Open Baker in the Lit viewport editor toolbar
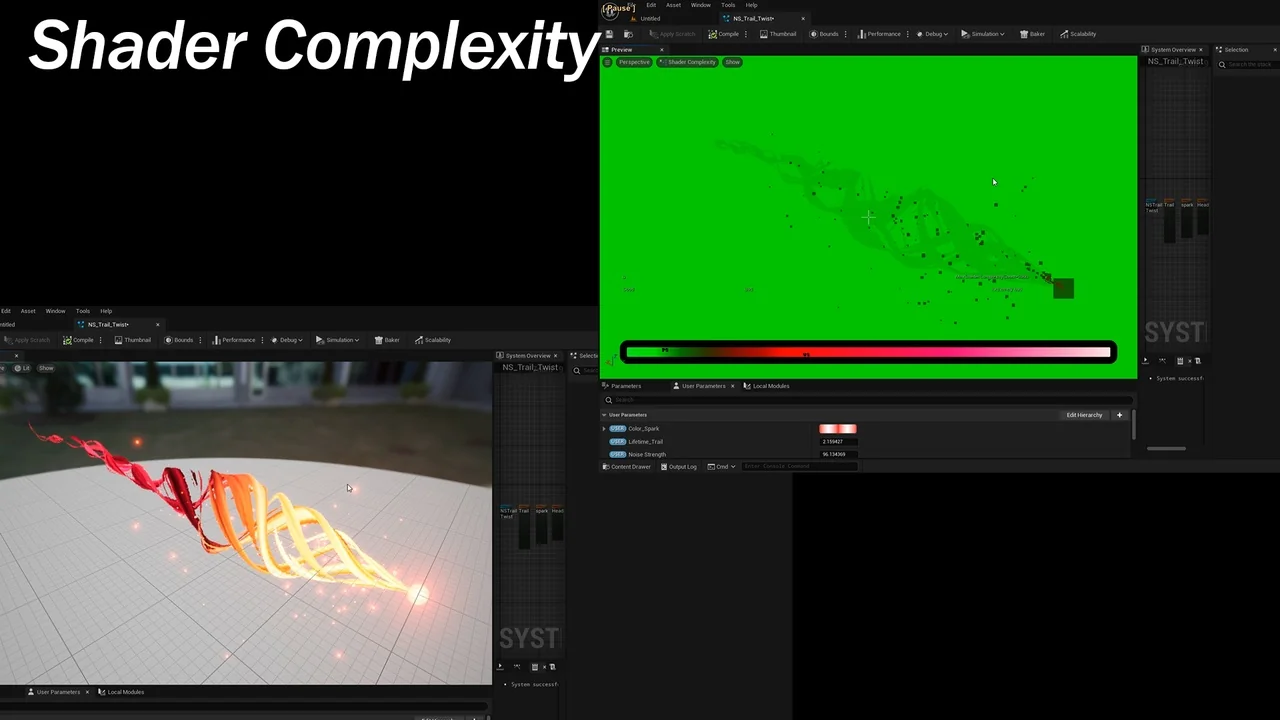Screen dimensions: 1280x720 click(386, 340)
